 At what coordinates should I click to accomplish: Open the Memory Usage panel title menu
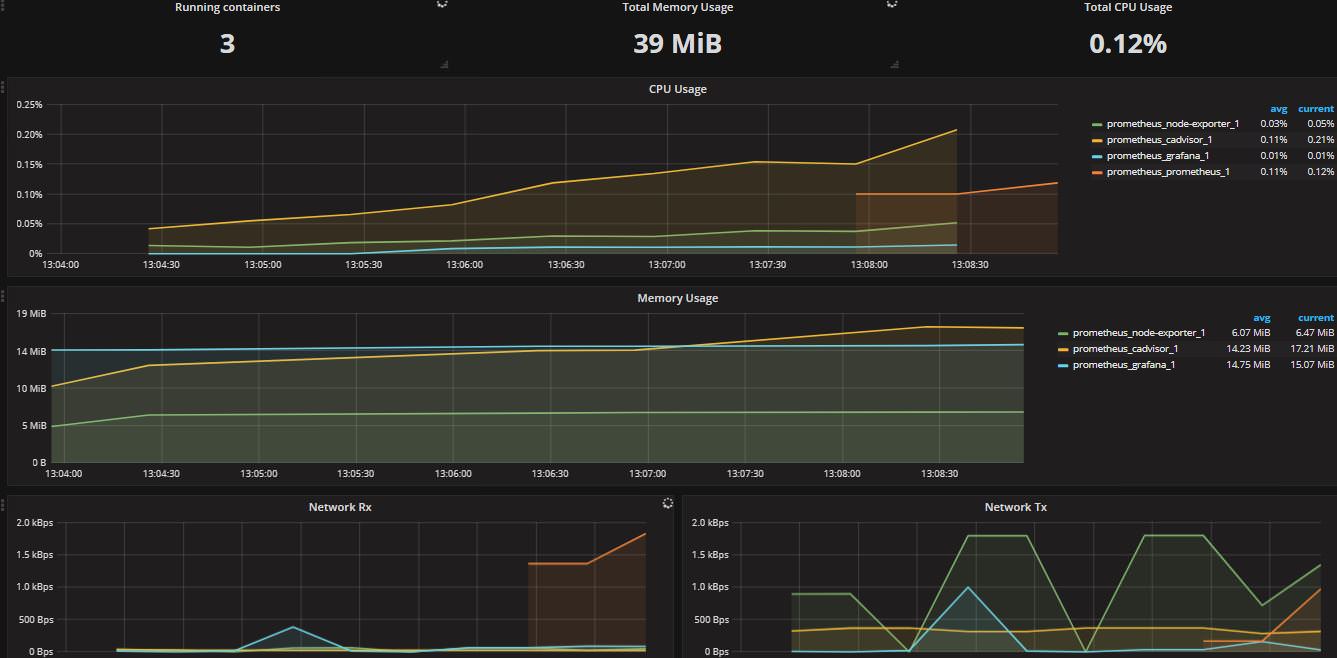[677, 297]
